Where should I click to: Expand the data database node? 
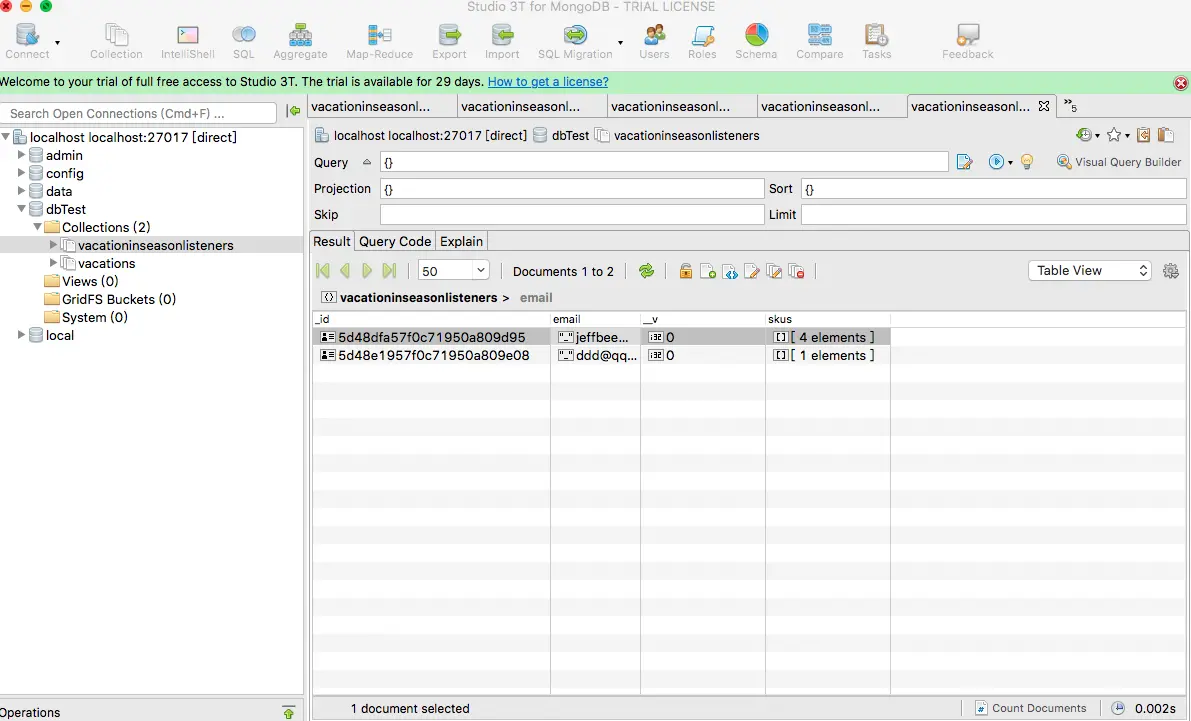pos(21,191)
